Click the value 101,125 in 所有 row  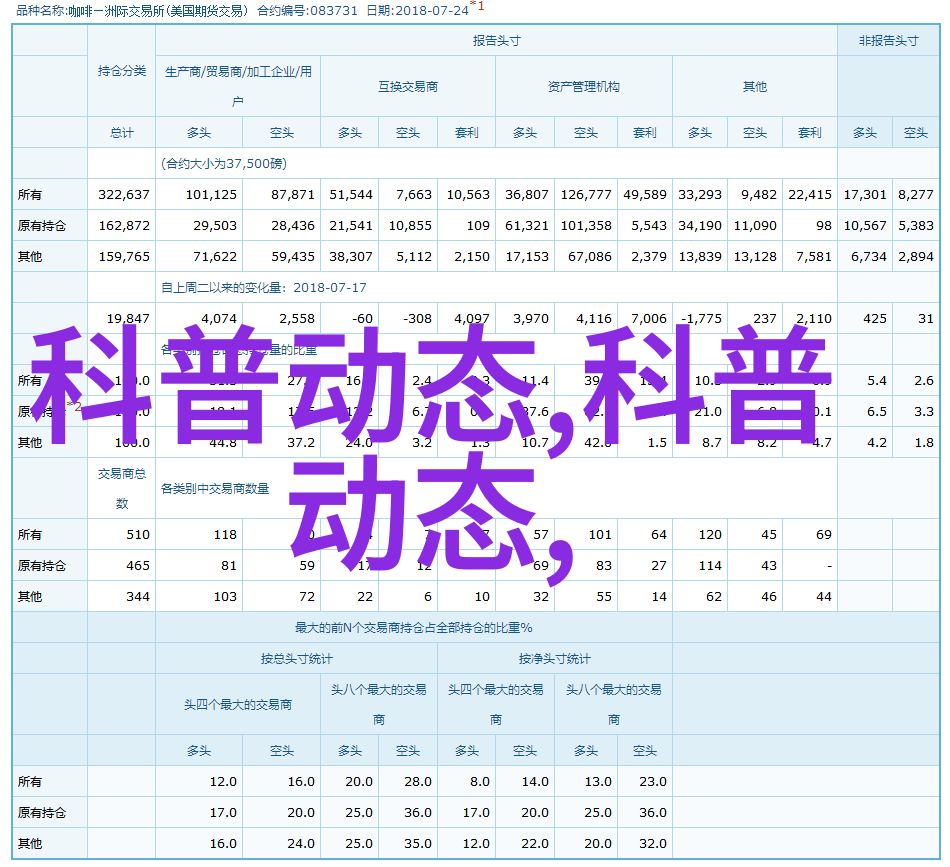pyautogui.click(x=211, y=194)
